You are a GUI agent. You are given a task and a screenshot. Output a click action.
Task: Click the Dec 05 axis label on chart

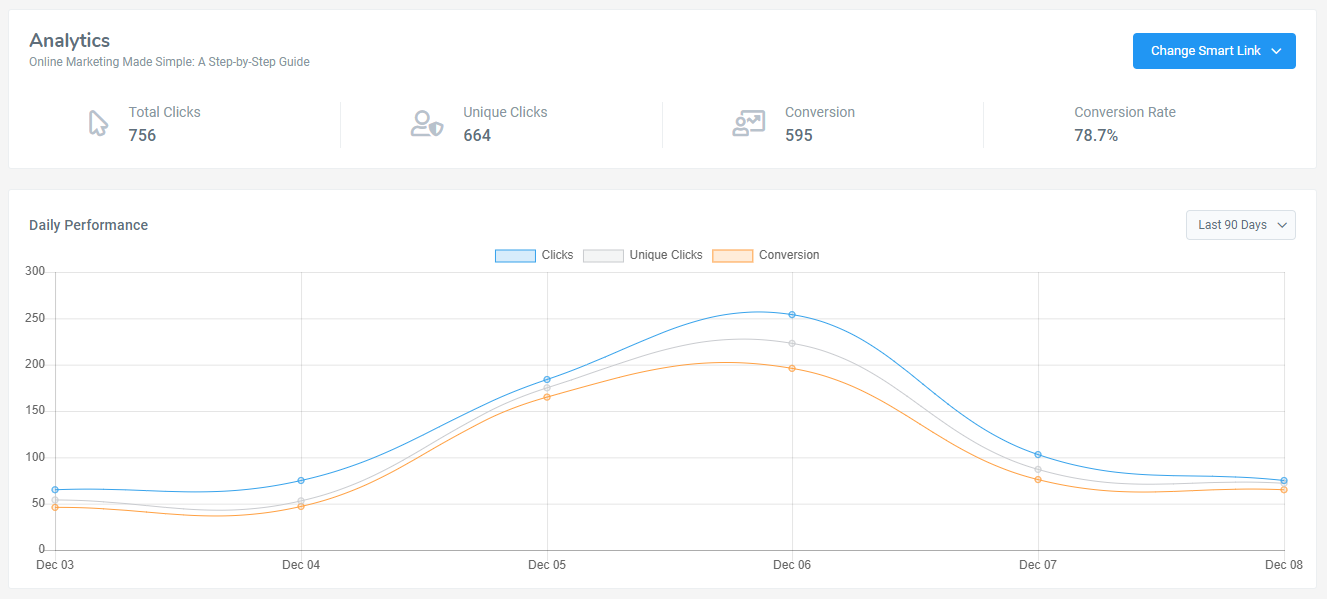[x=546, y=565]
